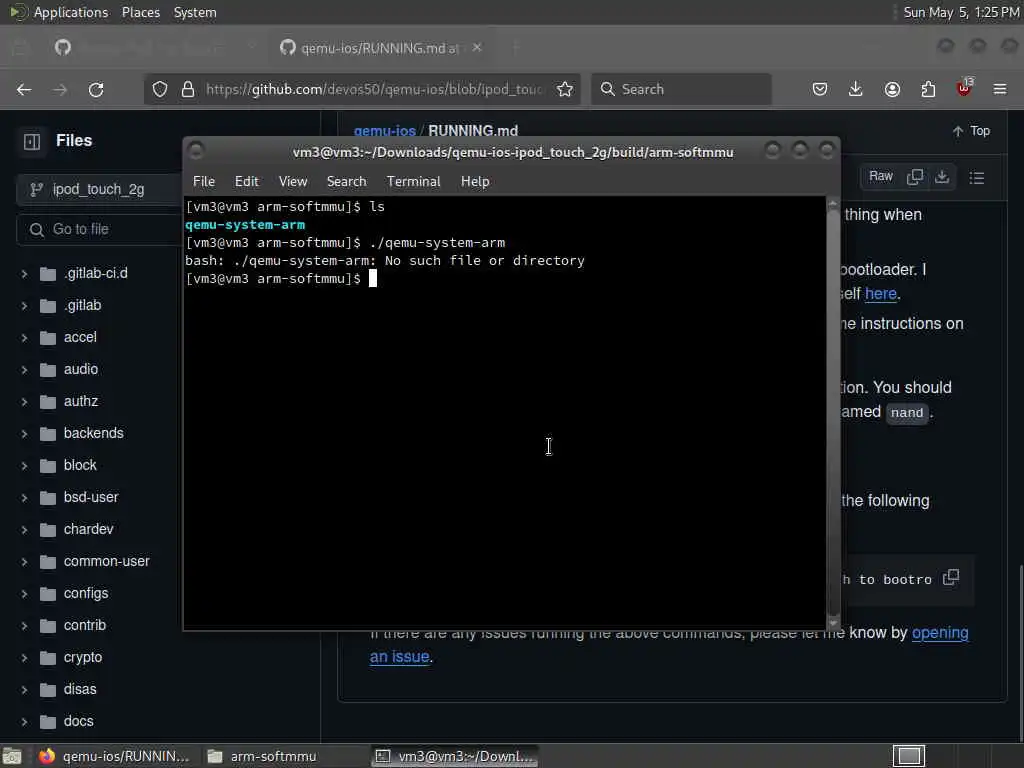Open the configs folder row
Screen dimensions: 1024x768
pyautogui.click(x=98, y=594)
